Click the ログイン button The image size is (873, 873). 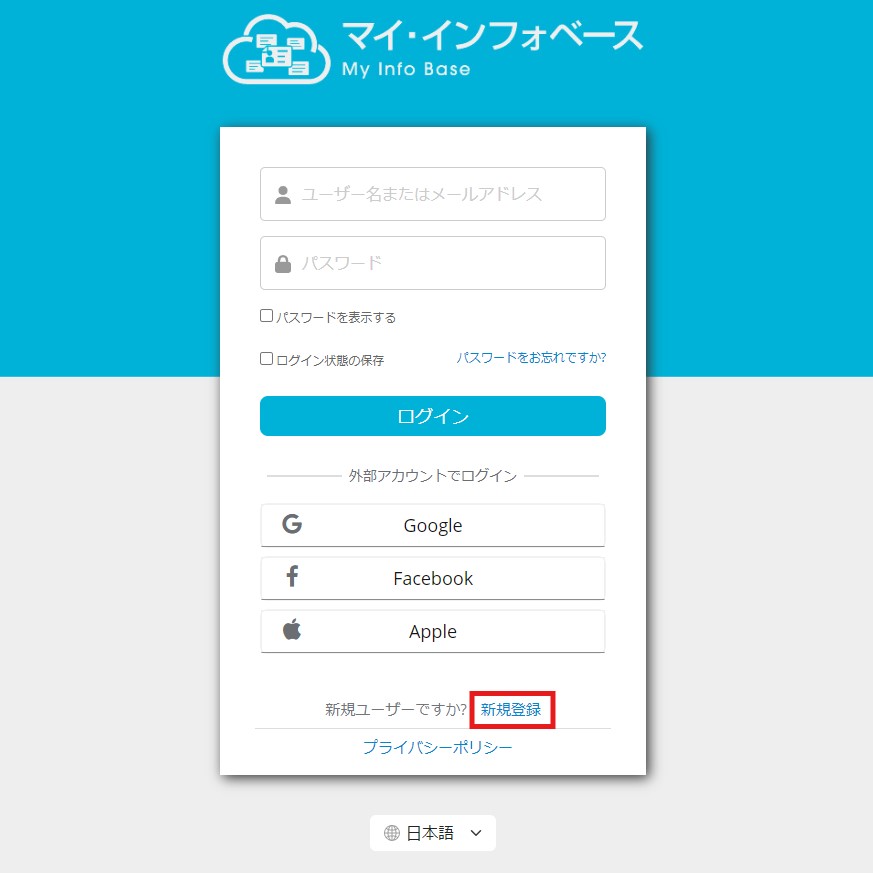point(433,416)
